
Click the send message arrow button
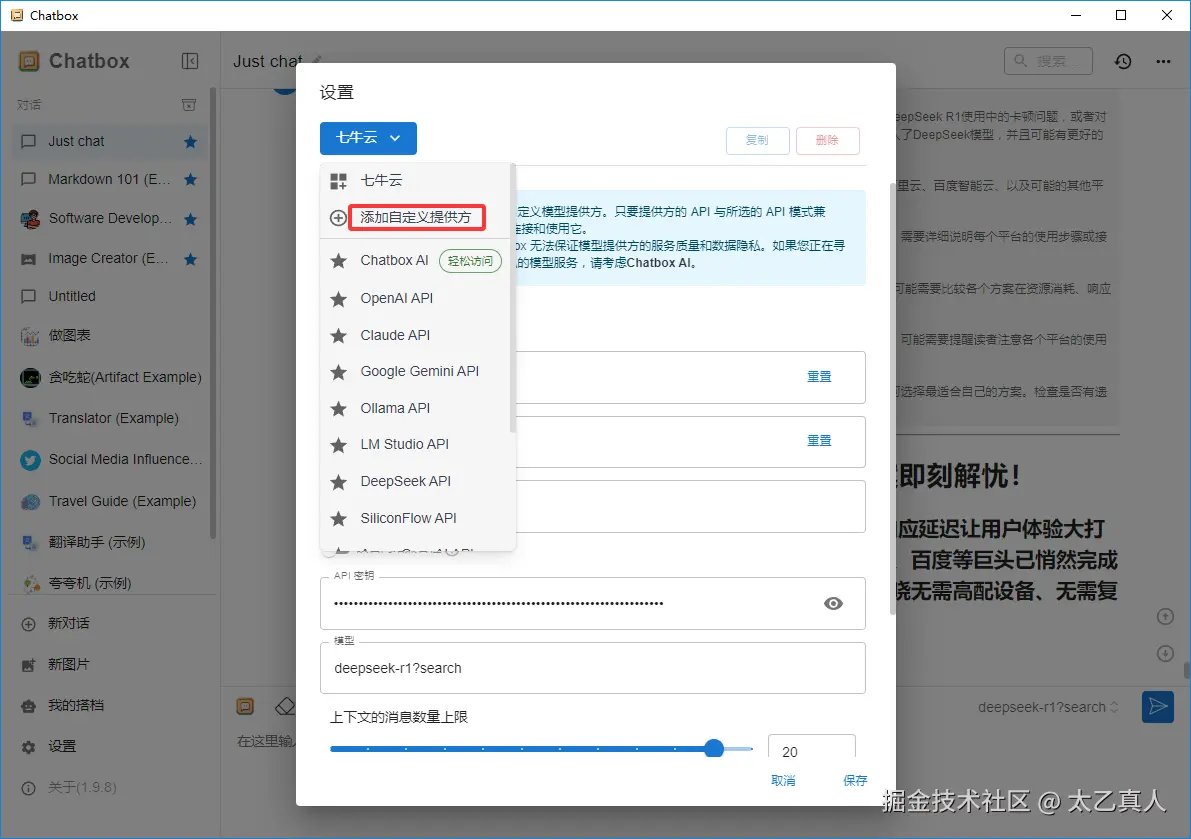1158,707
